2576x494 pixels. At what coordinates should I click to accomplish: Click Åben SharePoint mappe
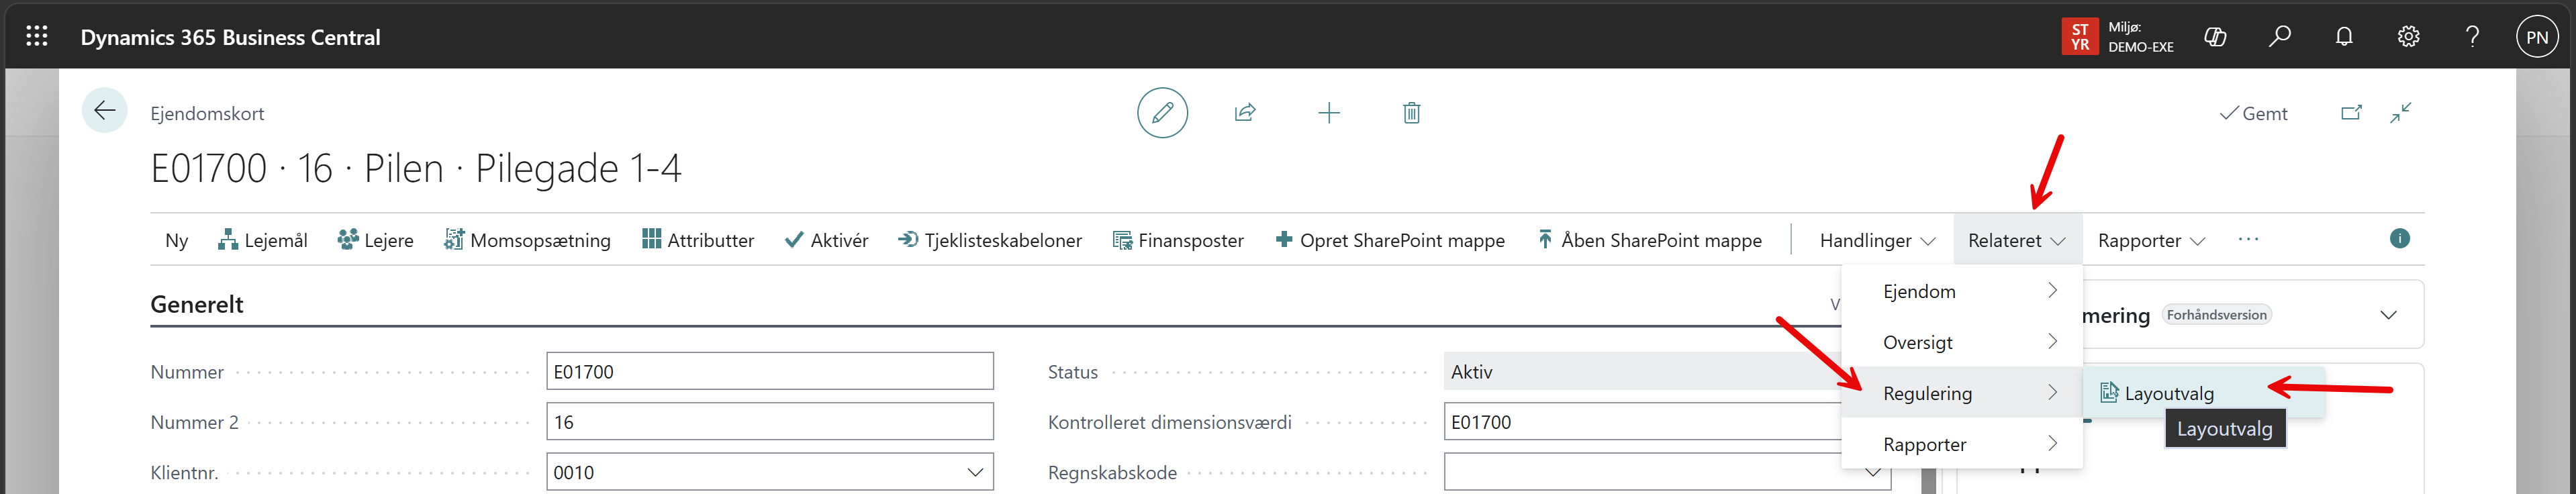pos(1649,240)
